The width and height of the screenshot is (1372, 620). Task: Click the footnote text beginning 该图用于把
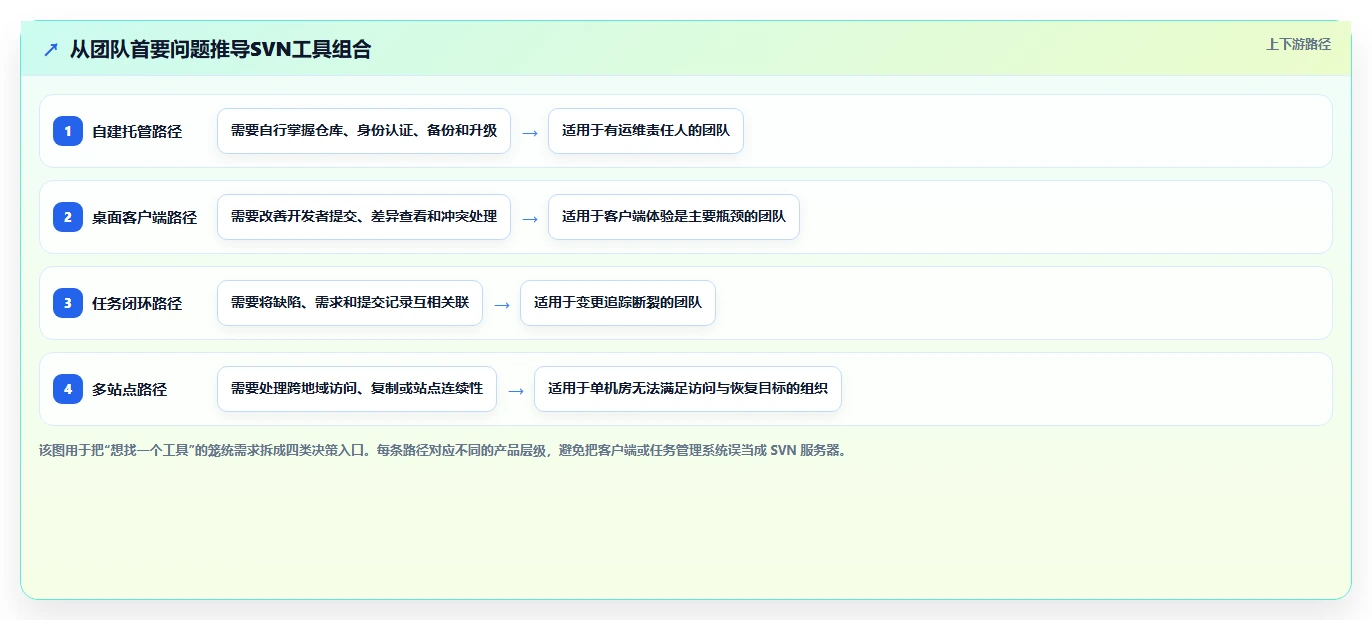(443, 450)
